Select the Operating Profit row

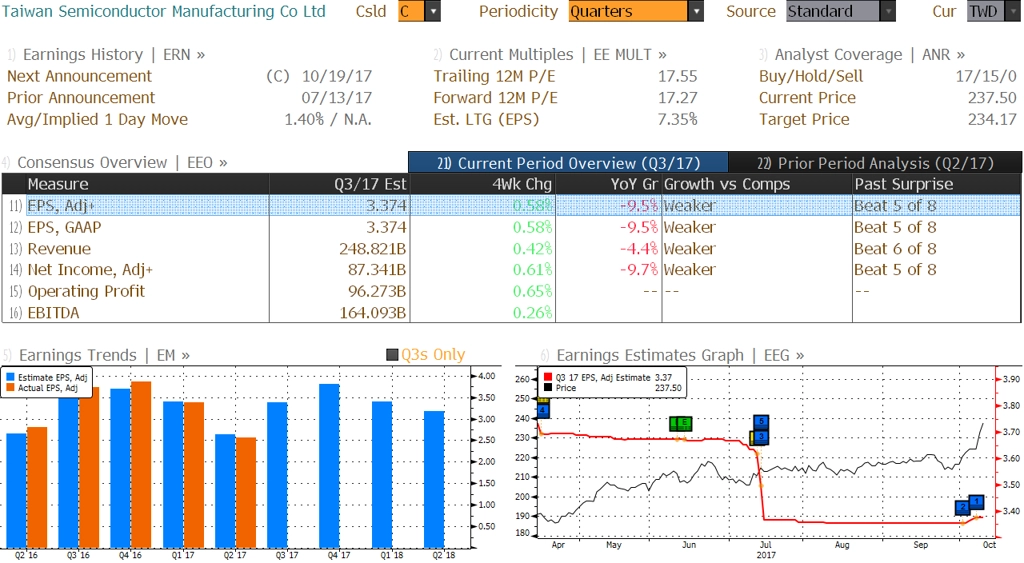pyautogui.click(x=511, y=291)
